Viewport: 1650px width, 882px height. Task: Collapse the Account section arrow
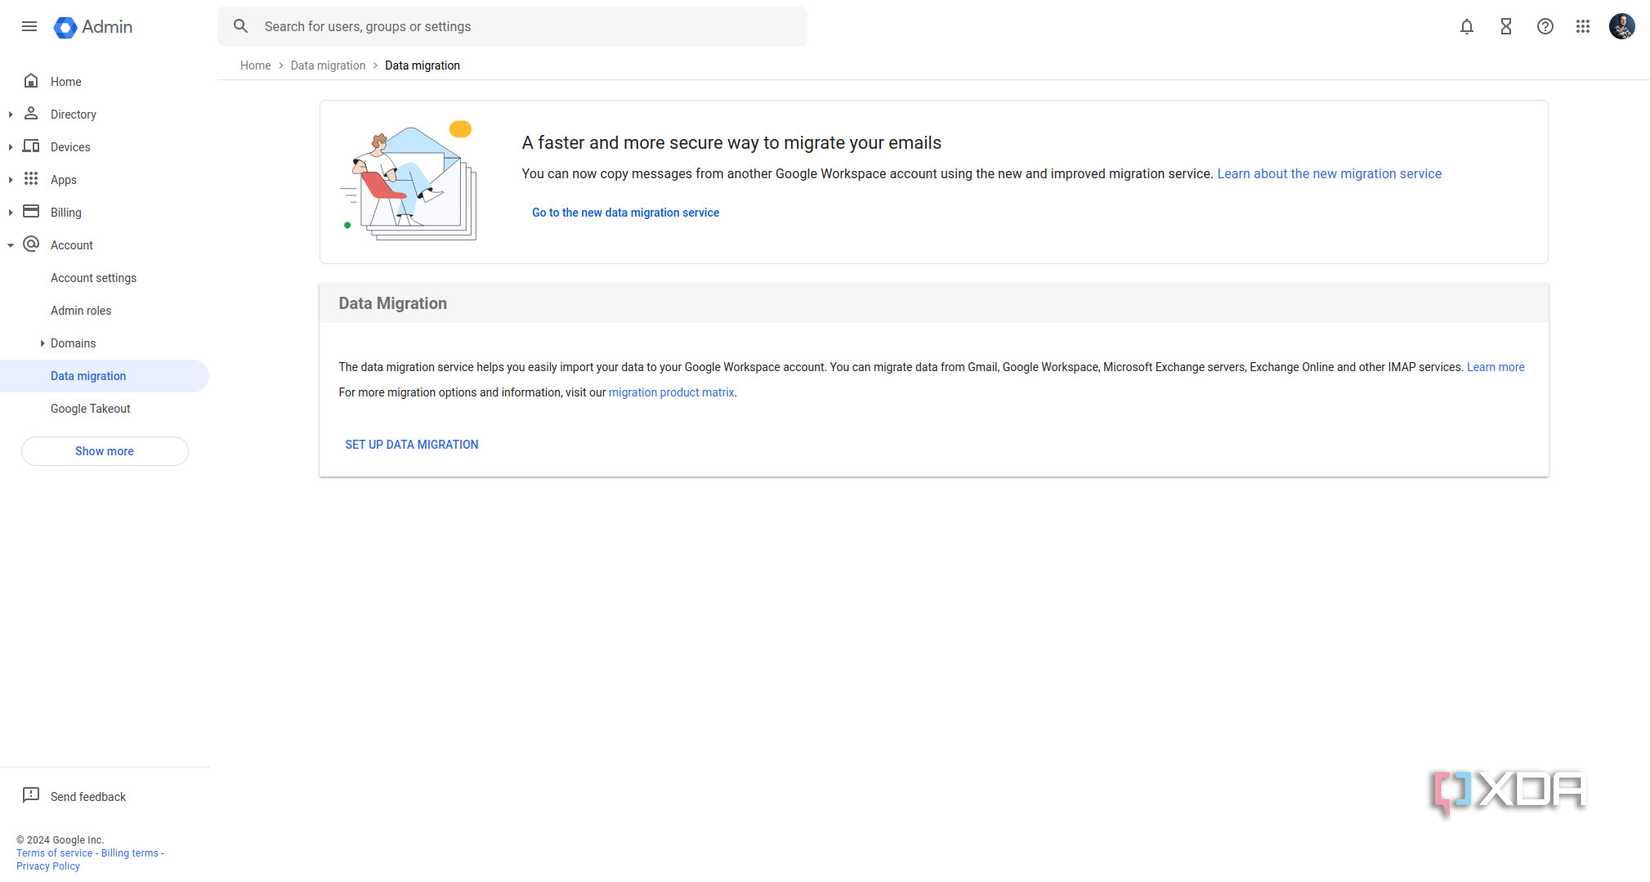point(11,245)
